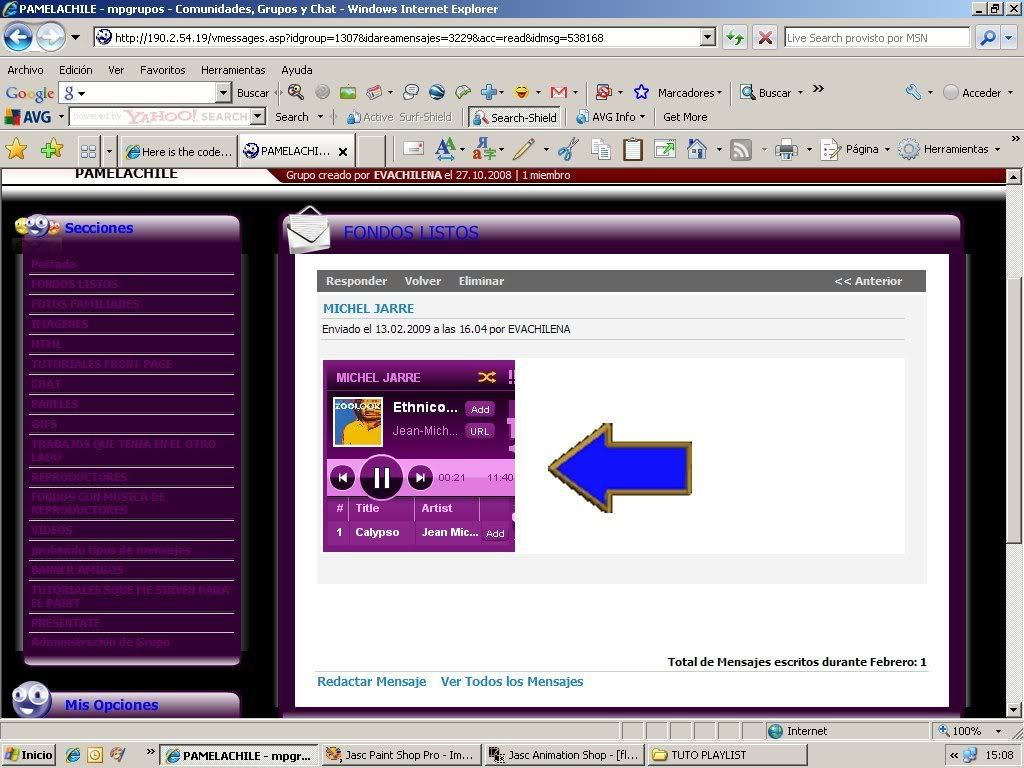Screen dimensions: 1024x768
Task: Toggle Active Surf-Shield in AVG toolbar
Action: (399, 118)
